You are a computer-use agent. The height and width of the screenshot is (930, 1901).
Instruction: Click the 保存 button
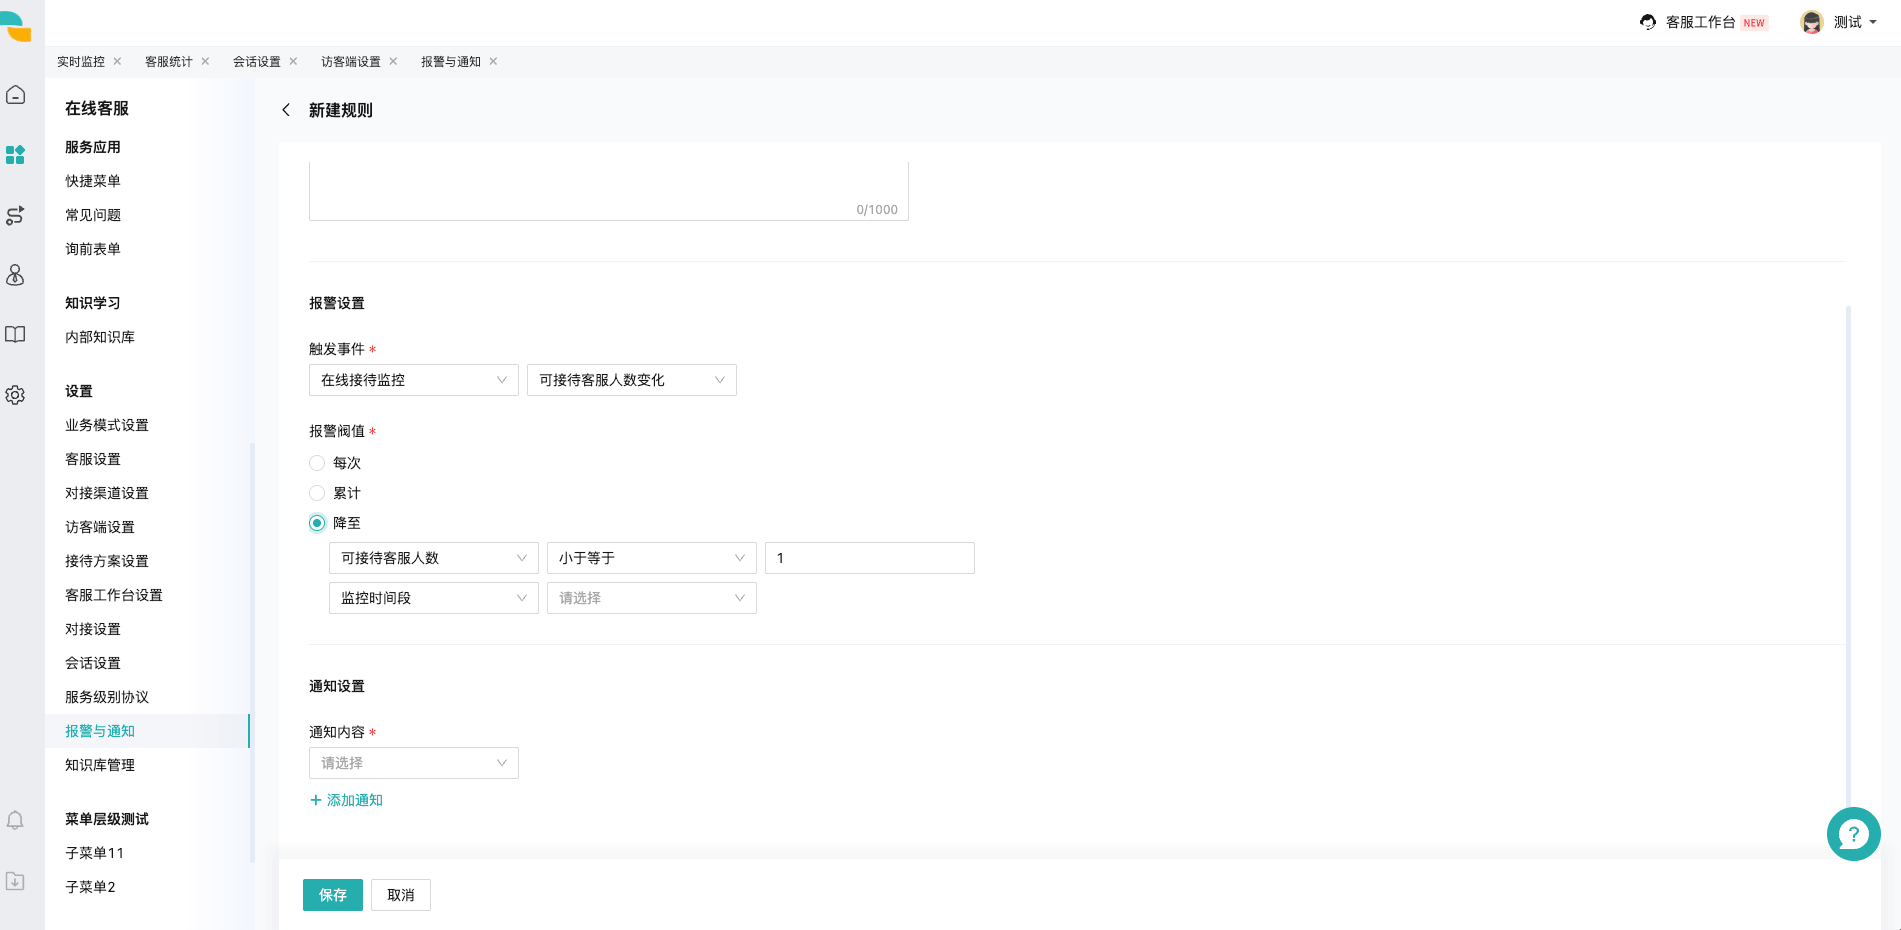(x=333, y=895)
